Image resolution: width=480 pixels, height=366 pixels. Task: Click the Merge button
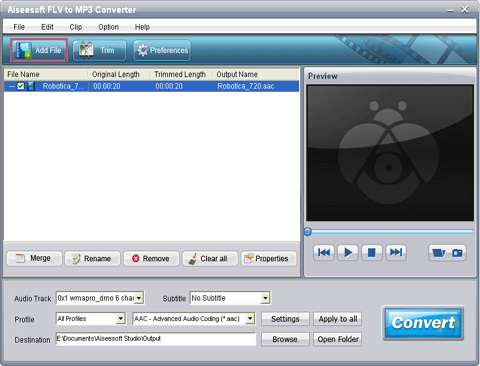pos(34,259)
